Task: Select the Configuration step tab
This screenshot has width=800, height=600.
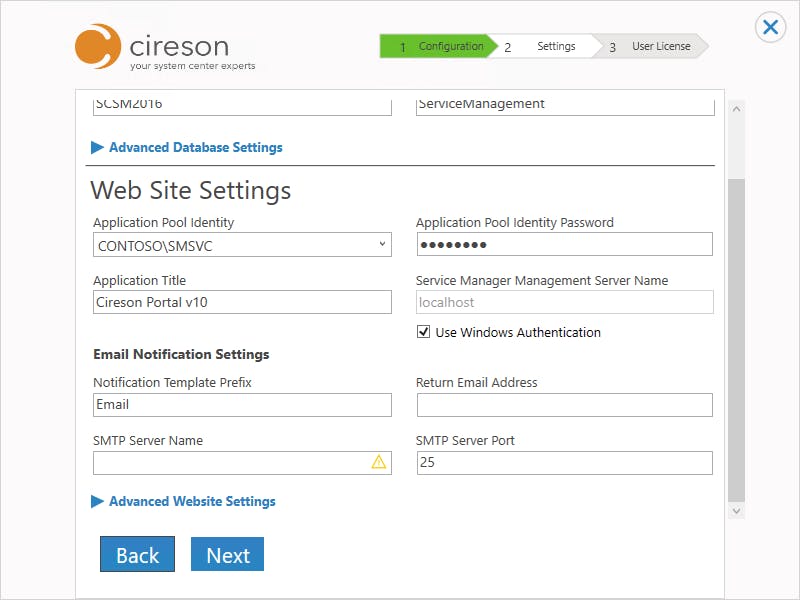Action: click(439, 46)
